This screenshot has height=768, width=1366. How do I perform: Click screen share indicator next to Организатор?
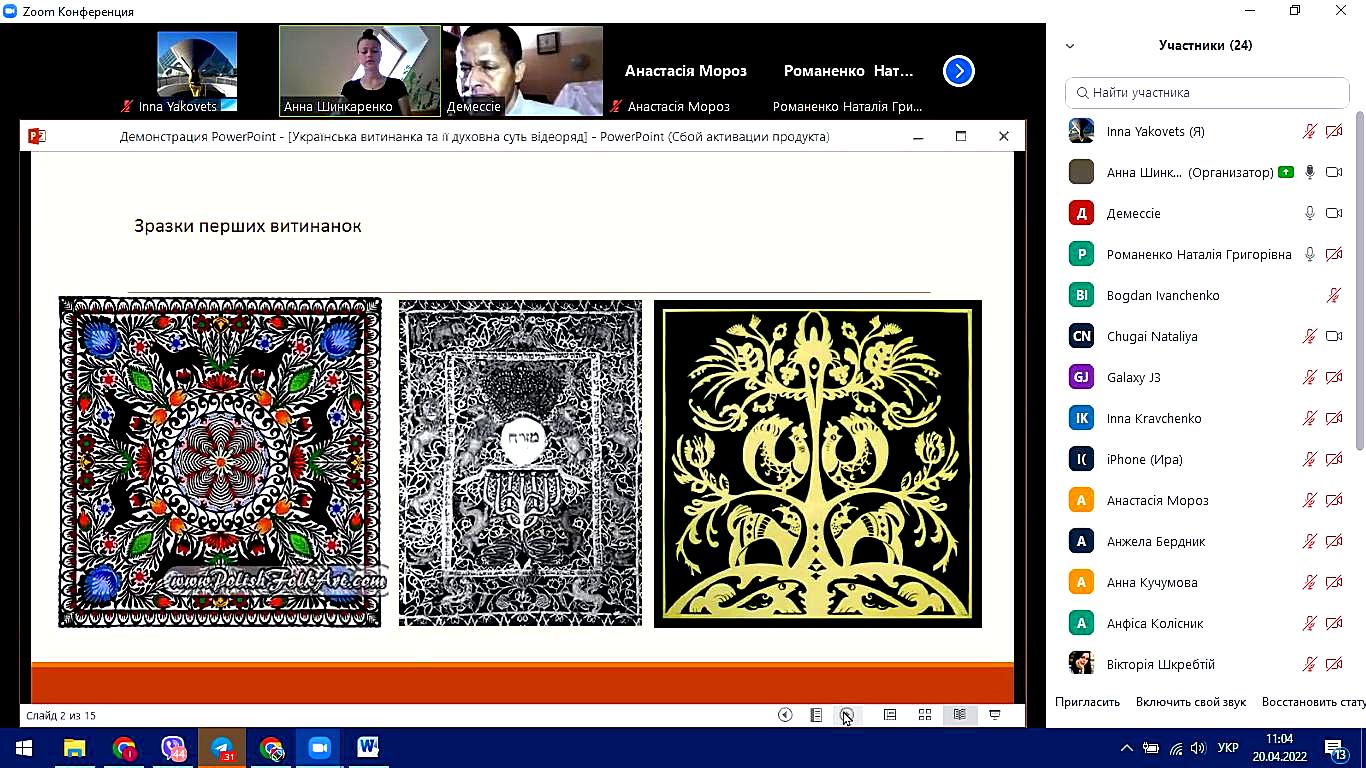pyautogui.click(x=1285, y=172)
